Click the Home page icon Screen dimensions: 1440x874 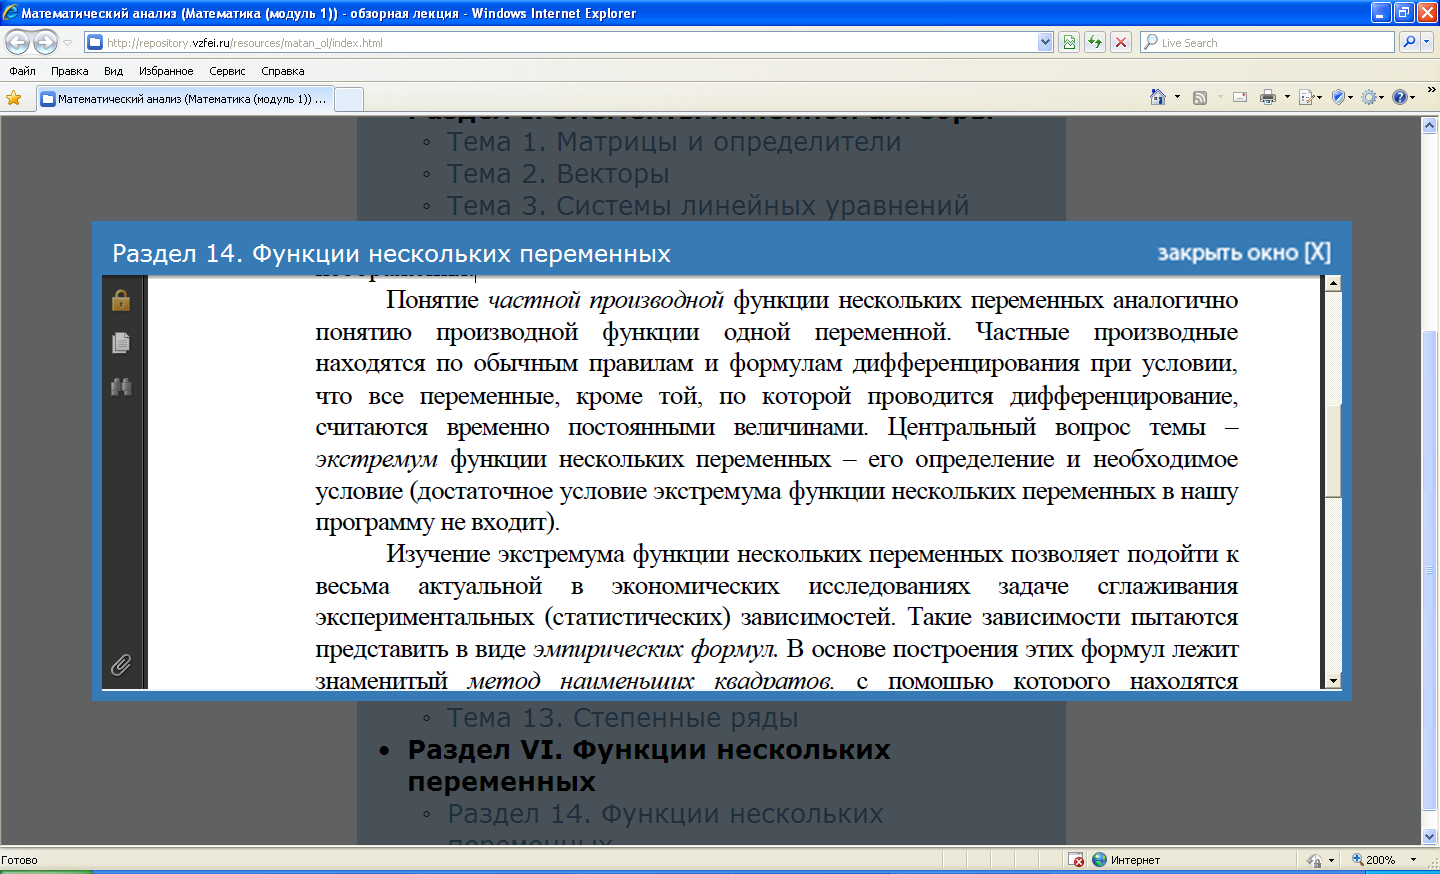pyautogui.click(x=1158, y=97)
